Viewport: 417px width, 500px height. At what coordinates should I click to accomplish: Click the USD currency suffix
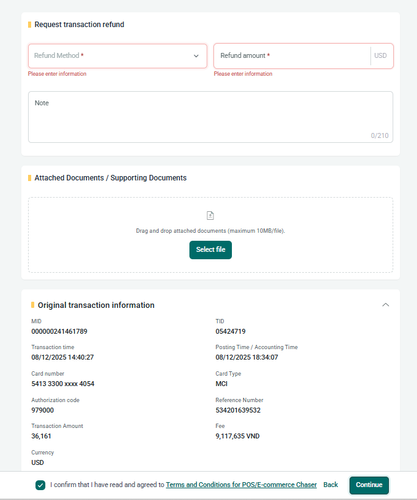click(380, 56)
